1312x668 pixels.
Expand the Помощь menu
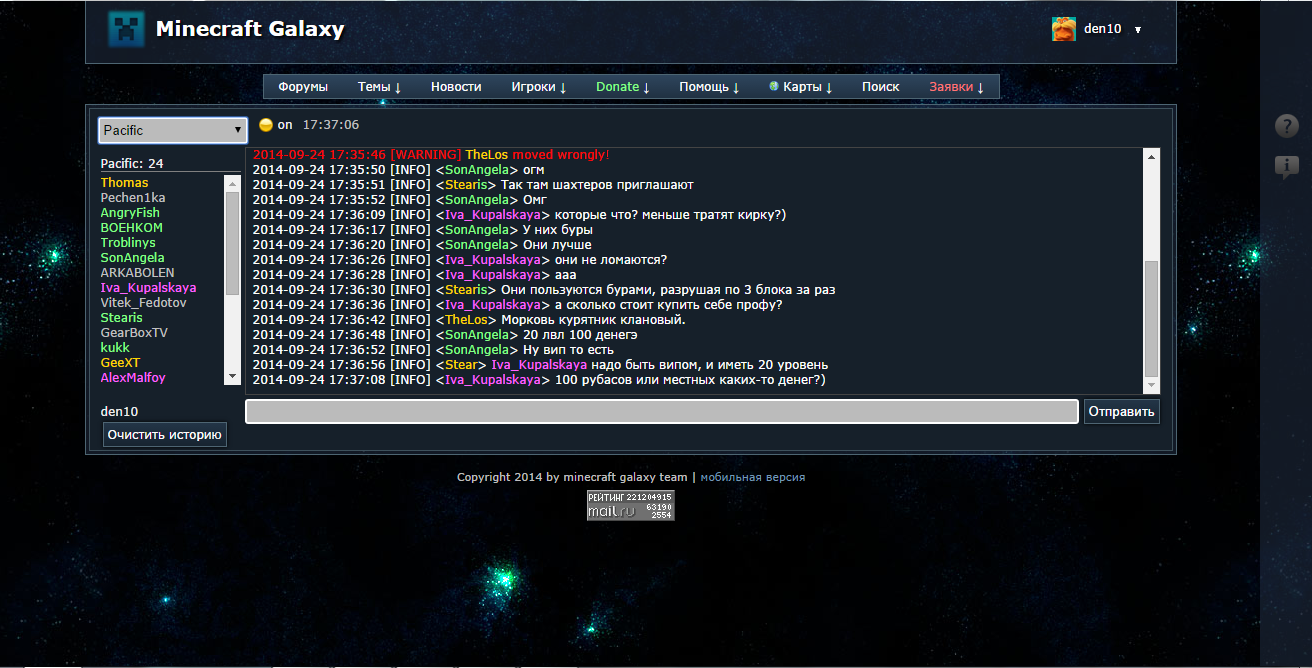pyautogui.click(x=709, y=87)
